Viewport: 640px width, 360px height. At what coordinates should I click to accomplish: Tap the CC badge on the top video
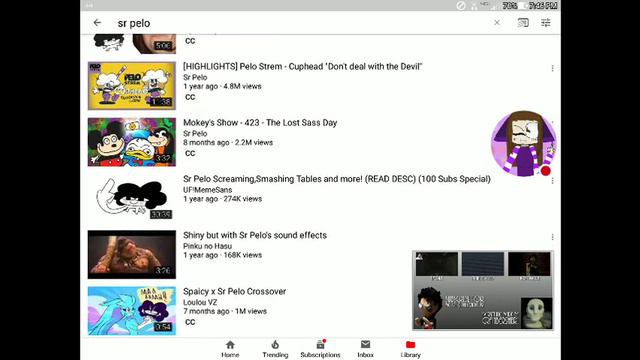coord(190,41)
